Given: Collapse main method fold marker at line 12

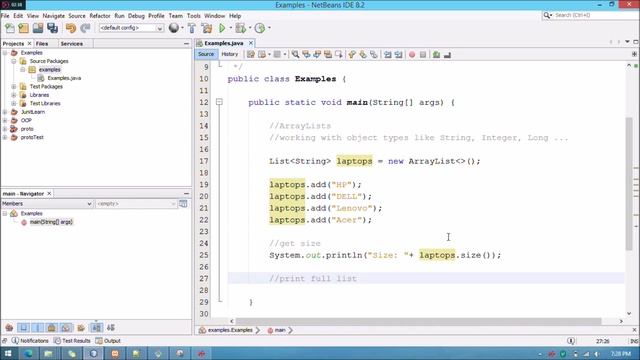Looking at the screenshot, I should tap(219, 102).
